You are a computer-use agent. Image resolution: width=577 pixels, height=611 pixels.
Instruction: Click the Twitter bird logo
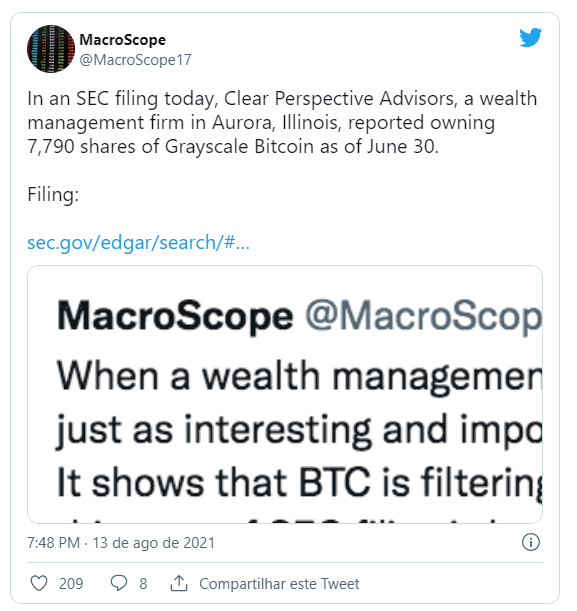[530, 37]
